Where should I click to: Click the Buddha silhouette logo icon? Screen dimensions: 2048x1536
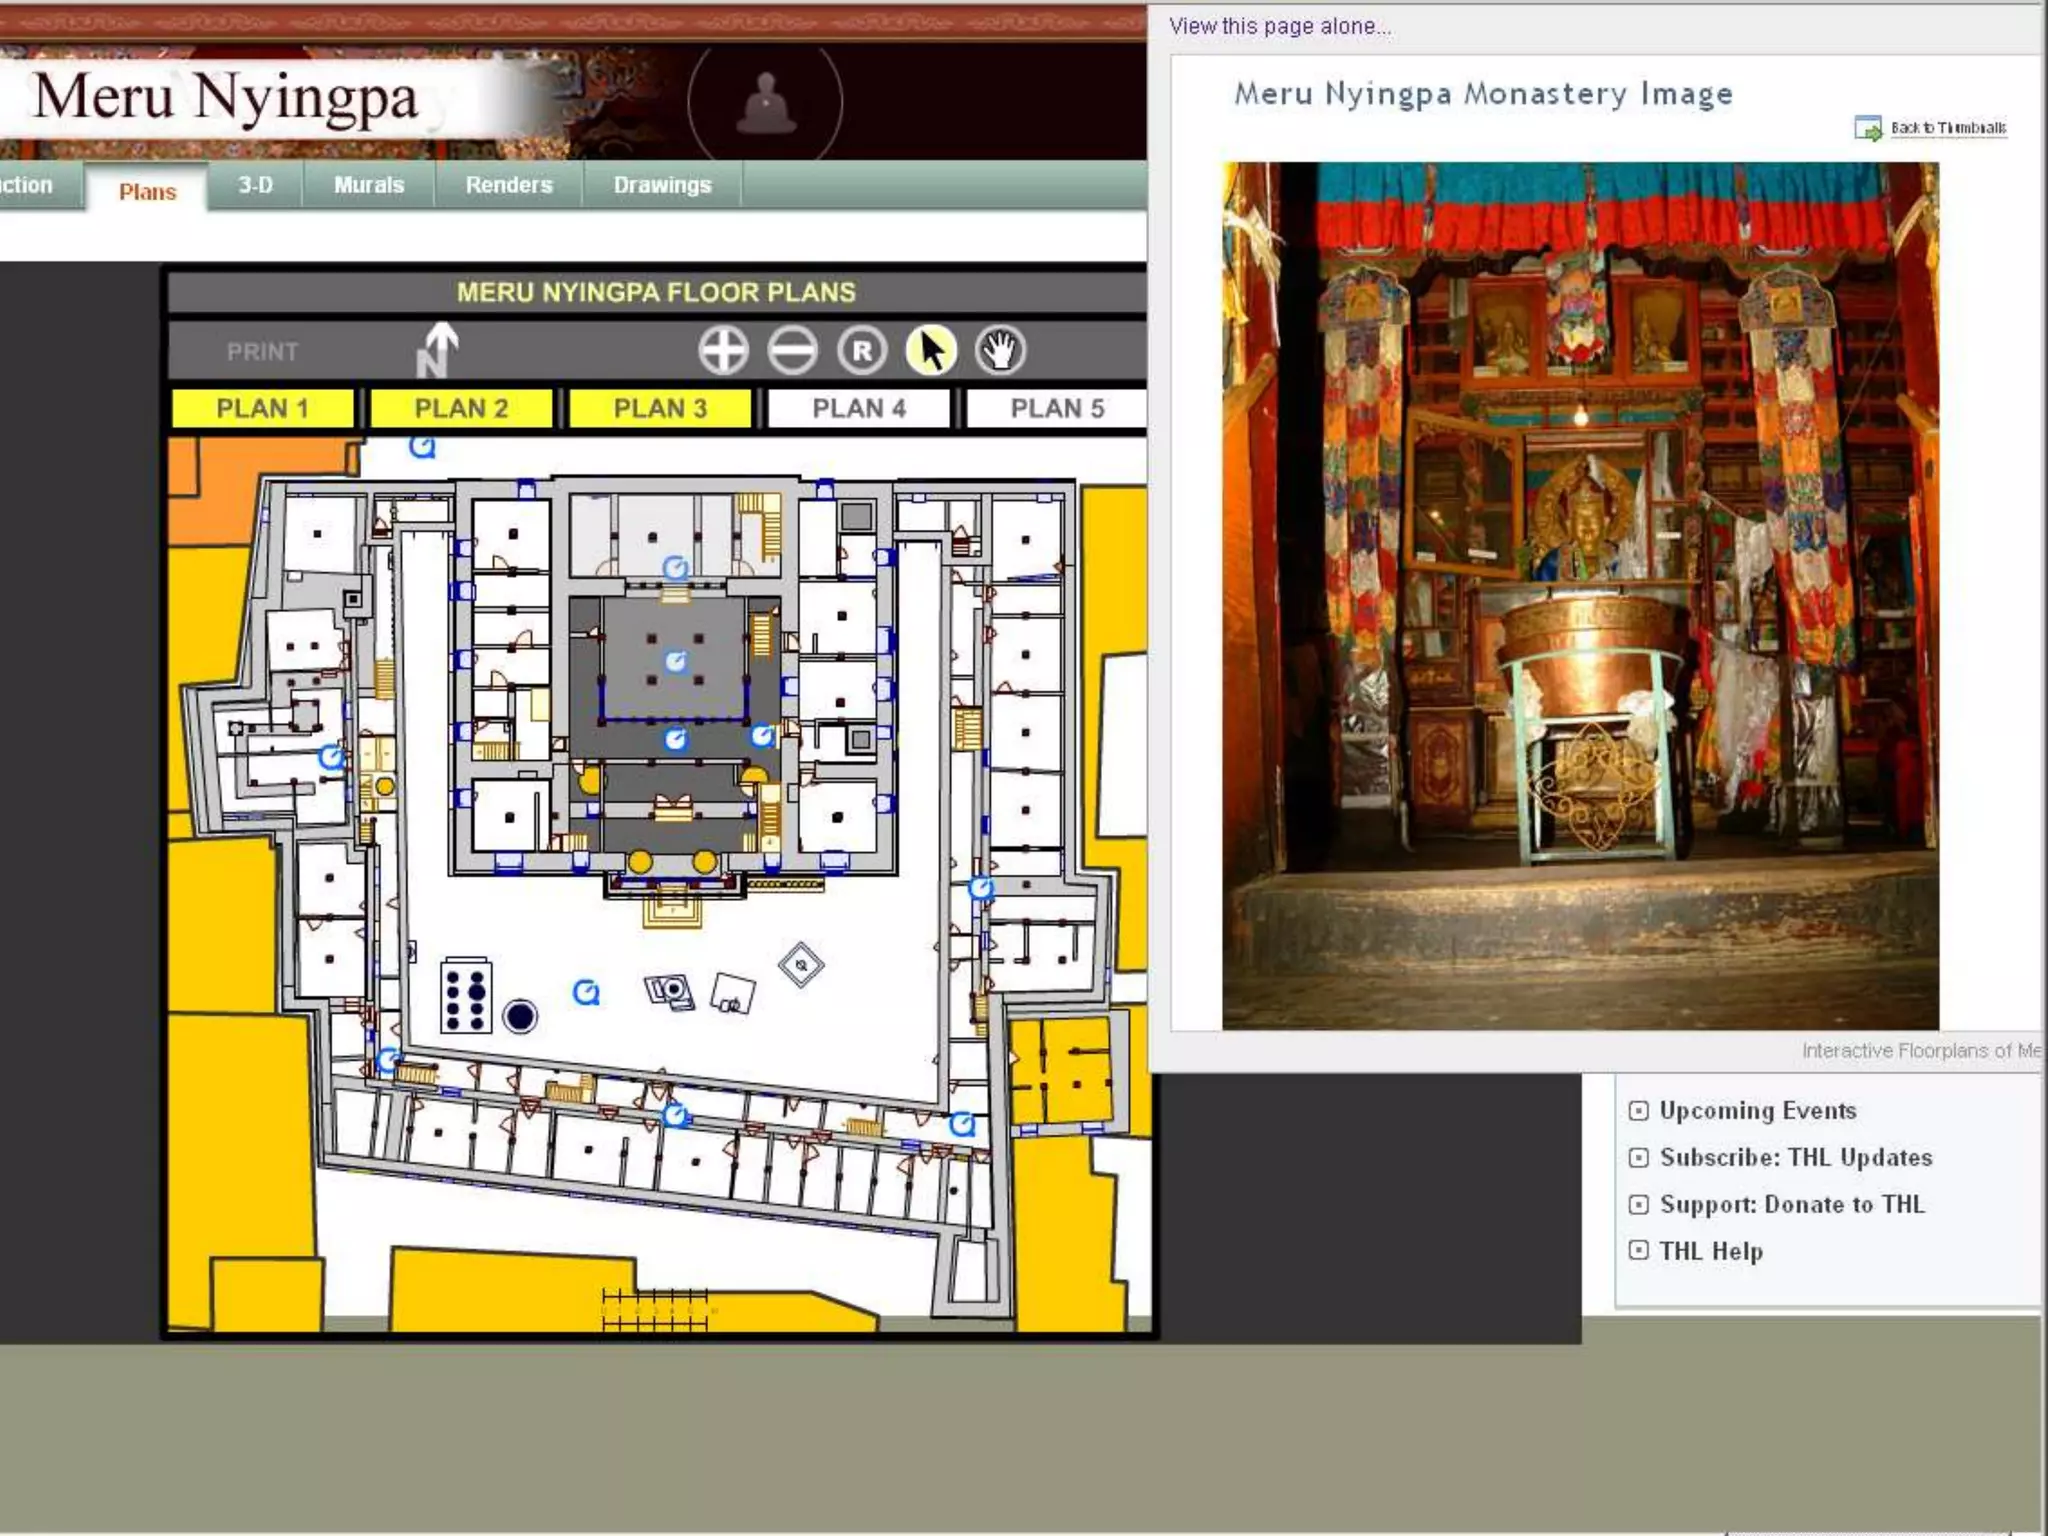pos(765,104)
